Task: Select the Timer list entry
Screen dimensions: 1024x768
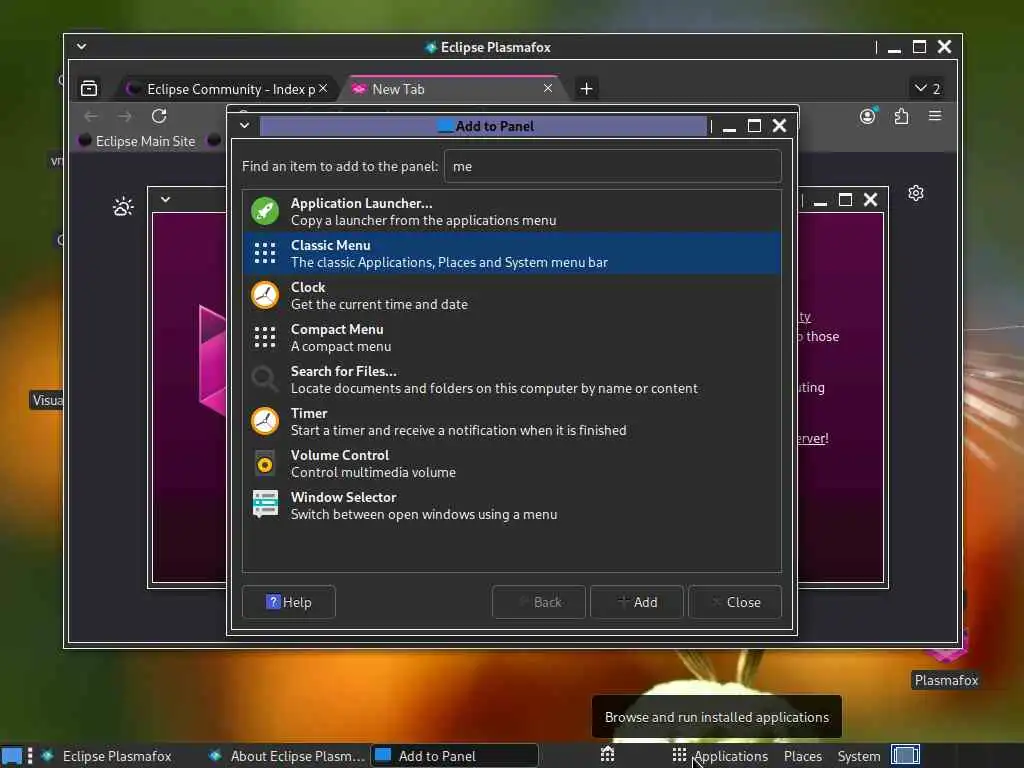Action: pyautogui.click(x=512, y=421)
